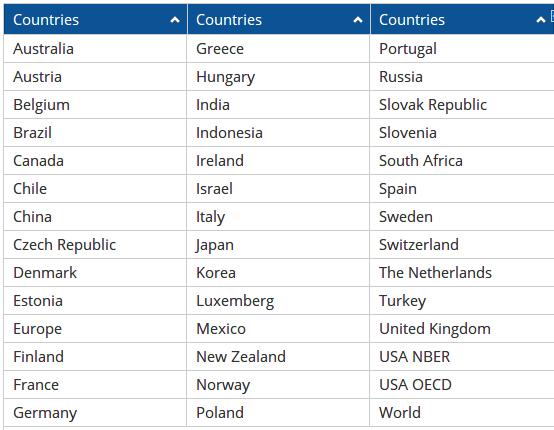Select USA OECD from the list
This screenshot has height=430, width=554.
[x=415, y=385]
